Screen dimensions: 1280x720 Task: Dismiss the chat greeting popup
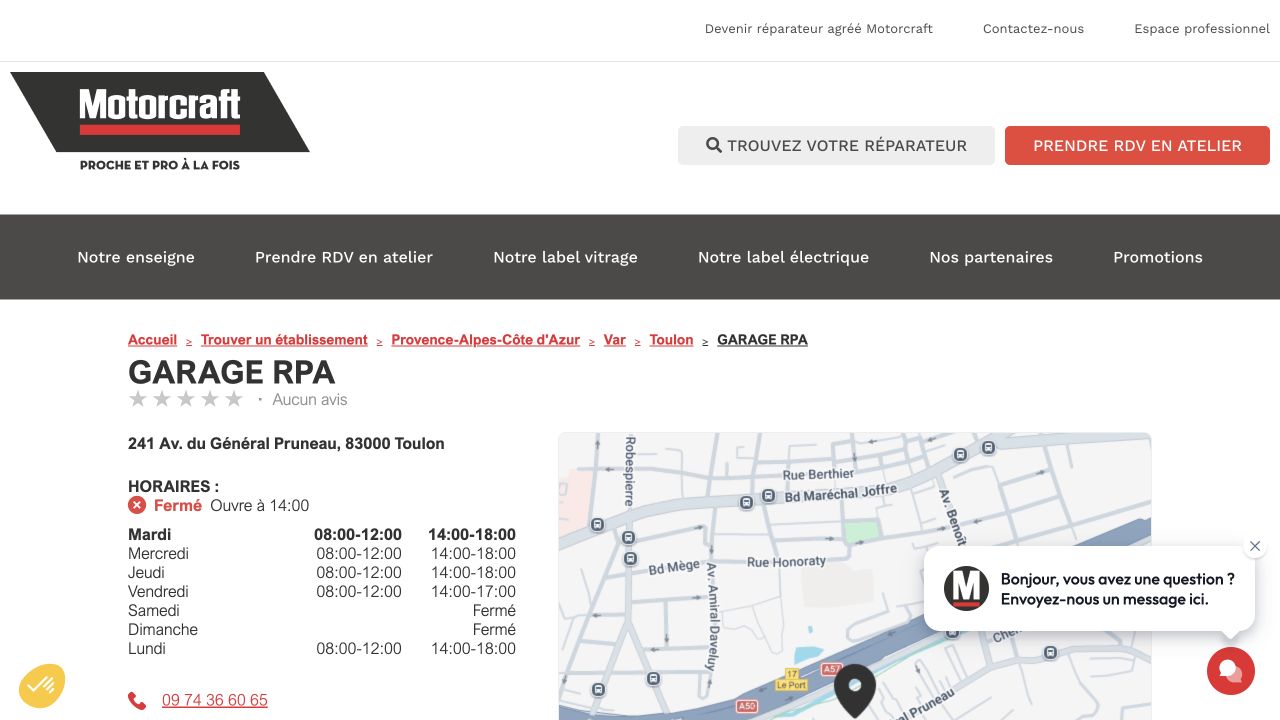(x=1255, y=546)
